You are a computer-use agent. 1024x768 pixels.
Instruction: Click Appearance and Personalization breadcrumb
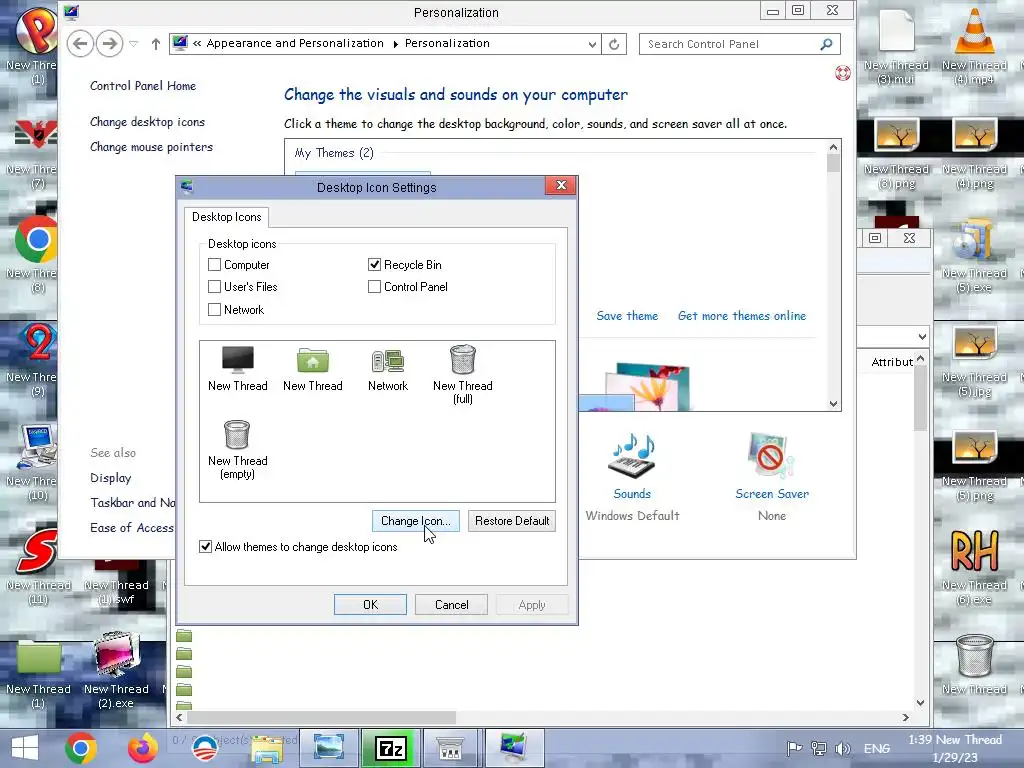click(x=295, y=43)
